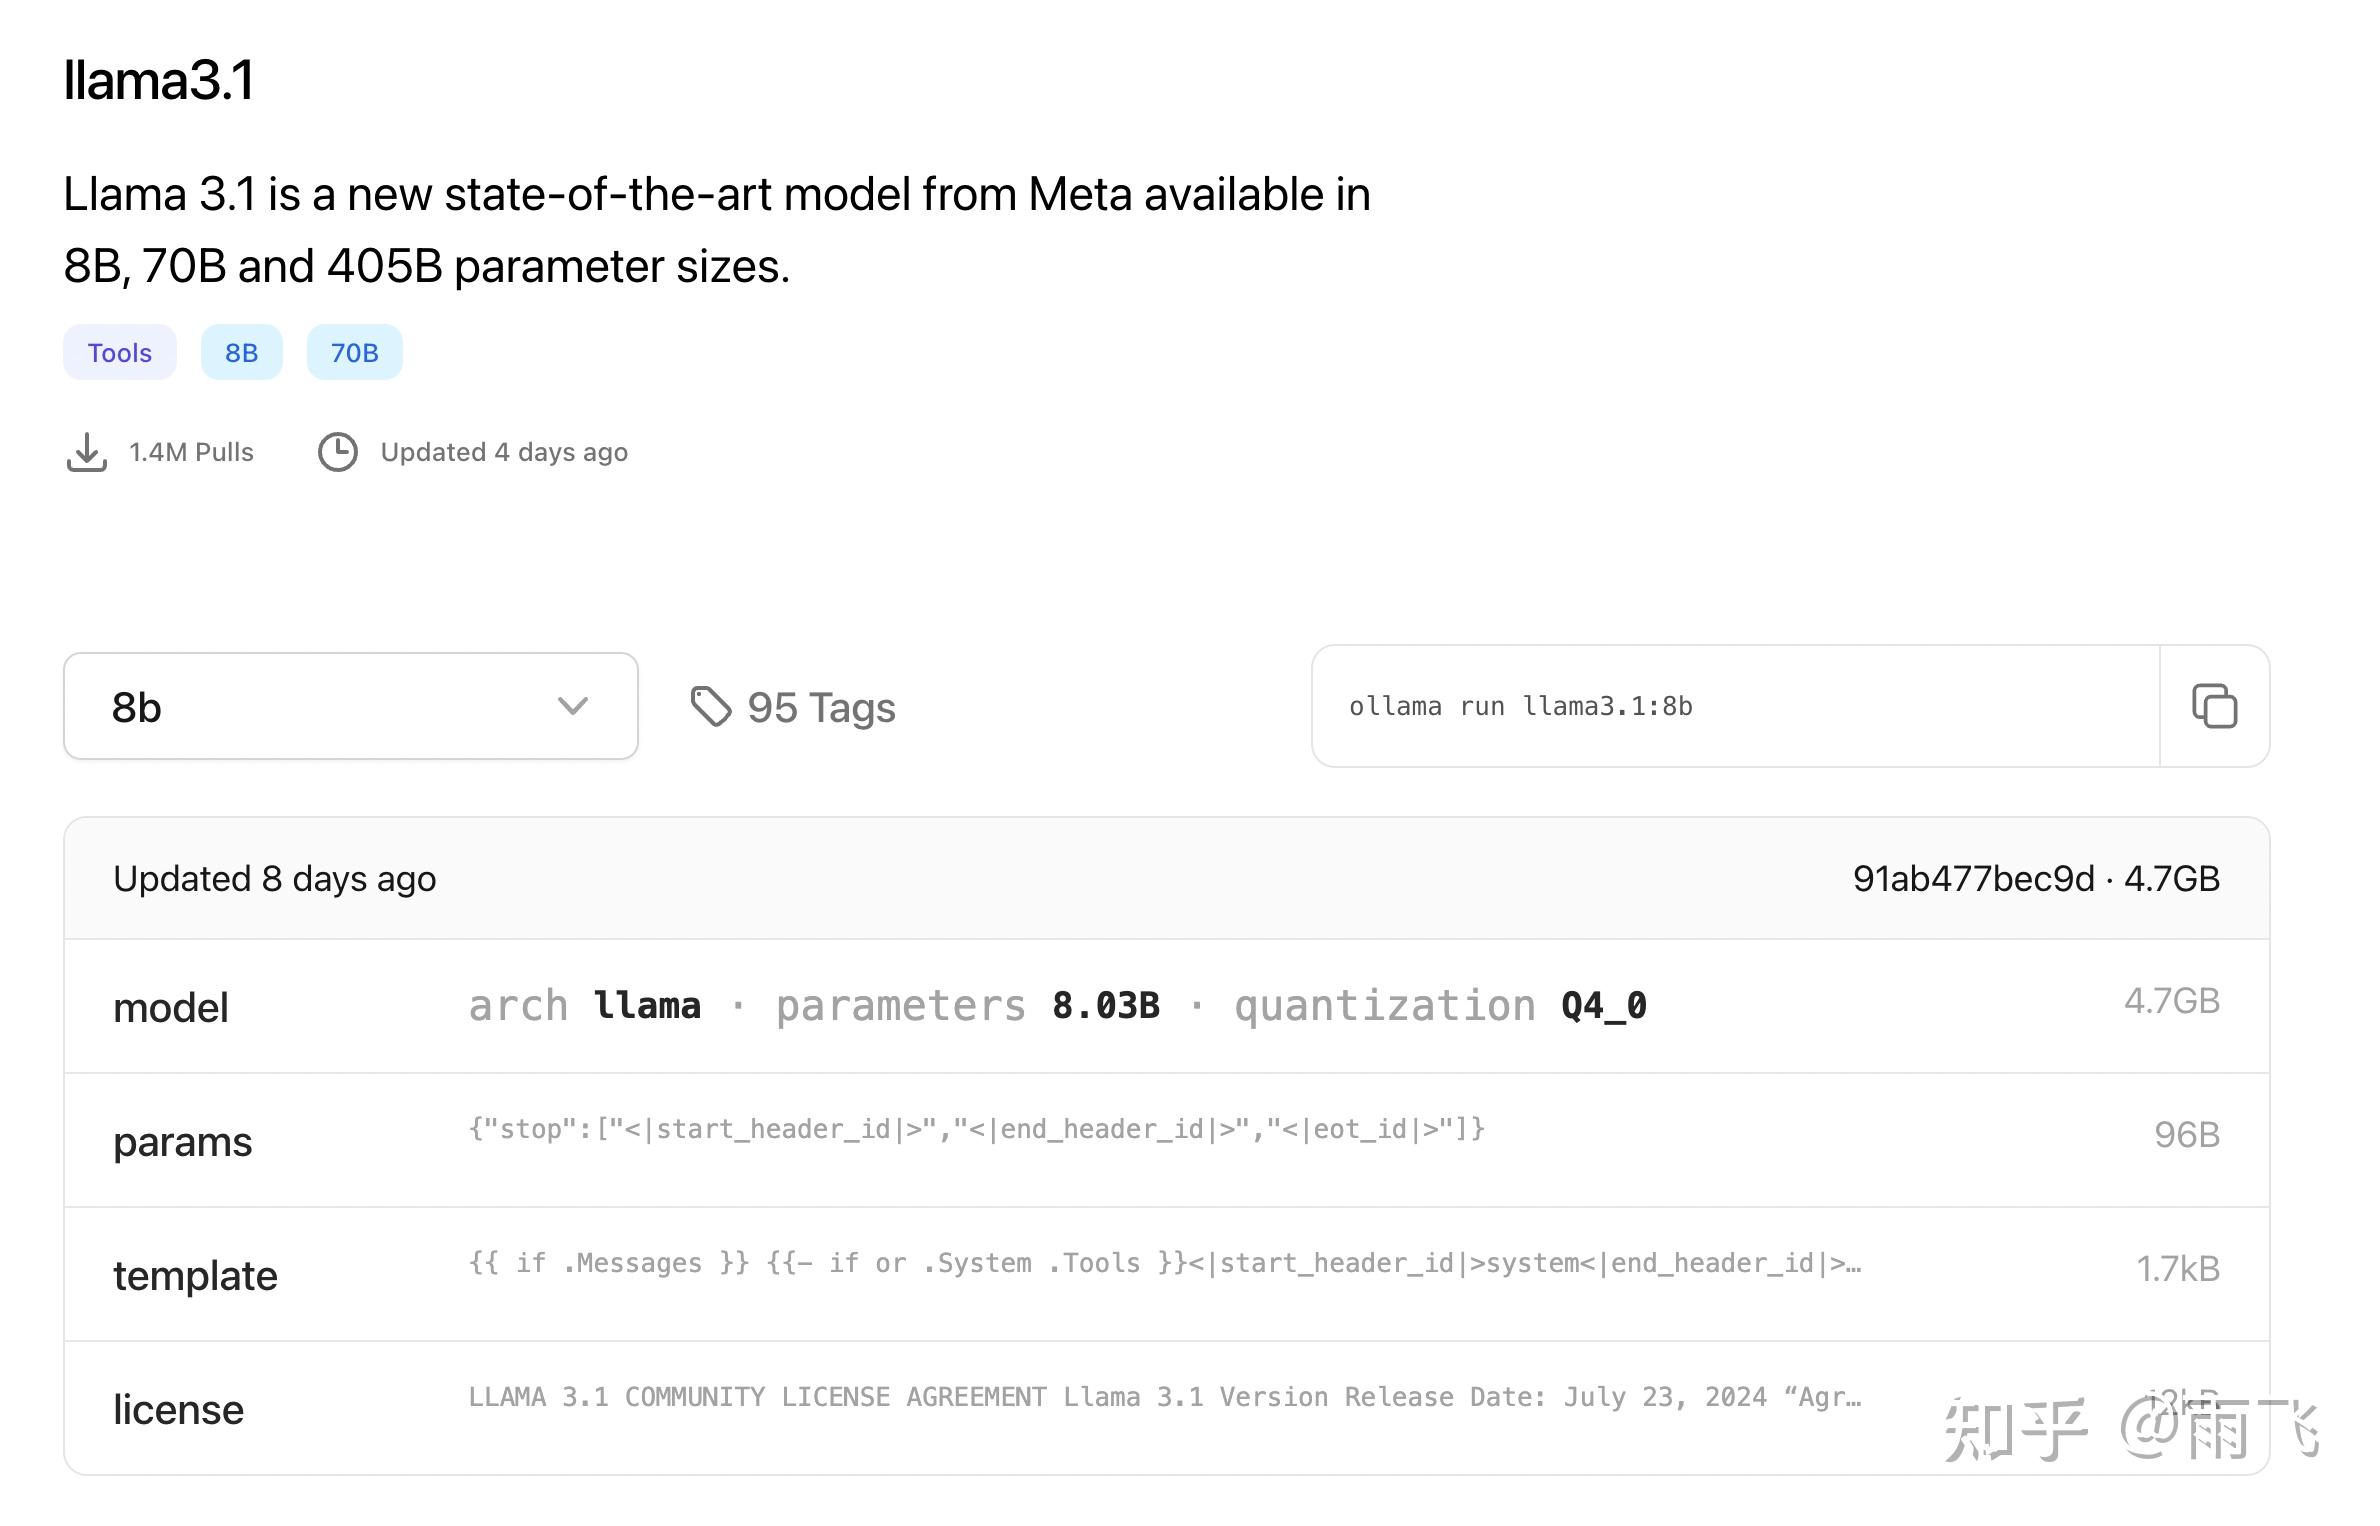This screenshot has width=2380, height=1526.
Task: Select the Tools tag badge
Action: coord(120,352)
